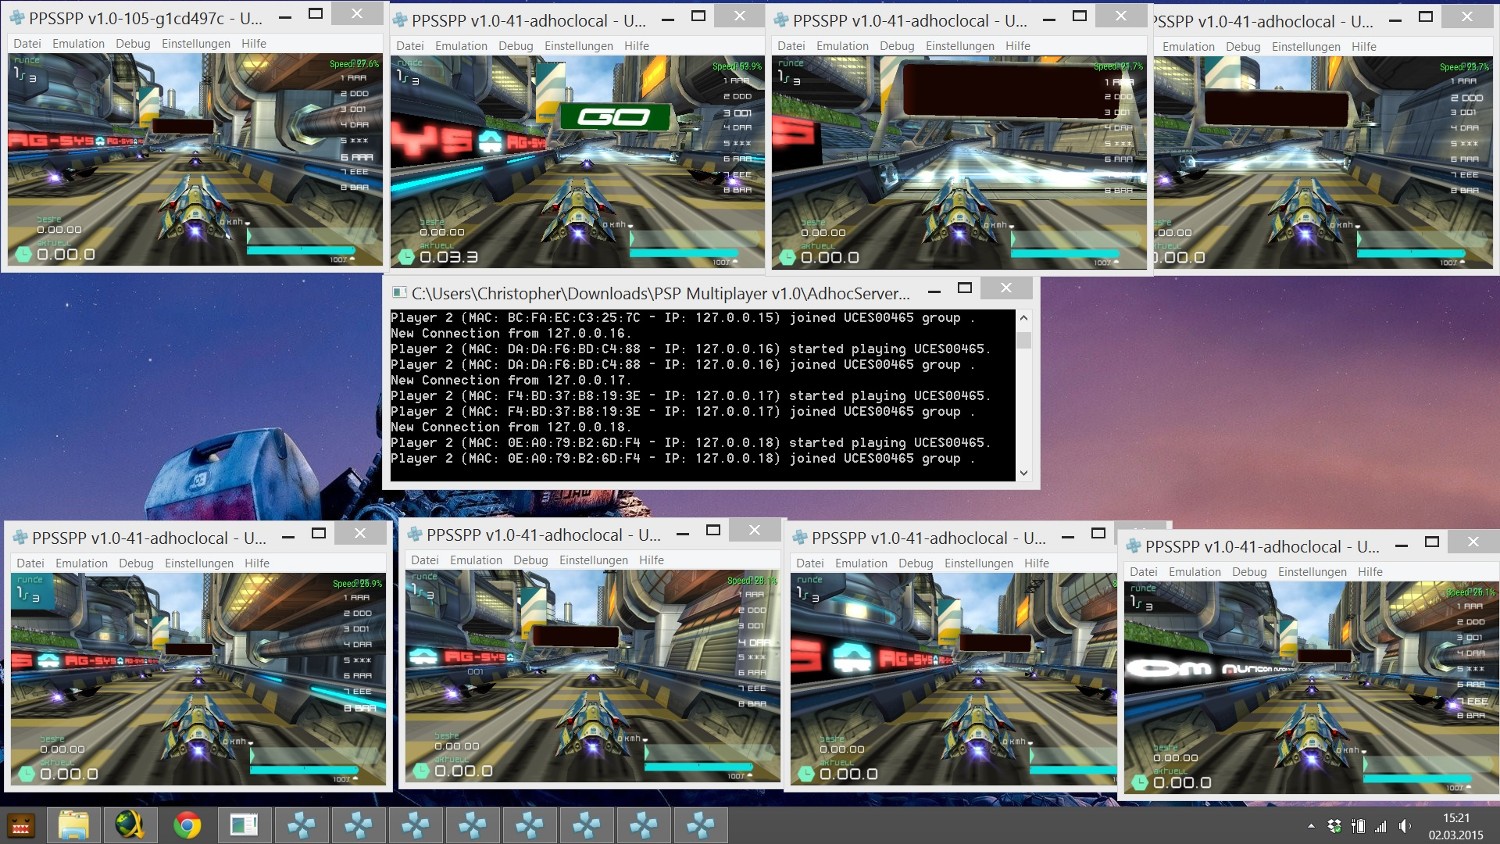Show hidden system tray icons
1500x844 pixels.
tap(1311, 826)
